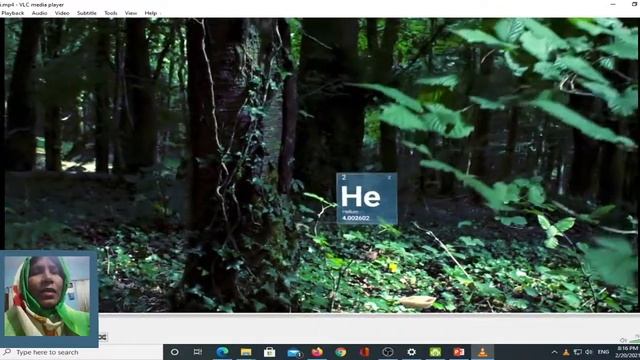Open the Help menu
Image resolution: width=640 pixels, height=360 pixels.
[151, 13]
